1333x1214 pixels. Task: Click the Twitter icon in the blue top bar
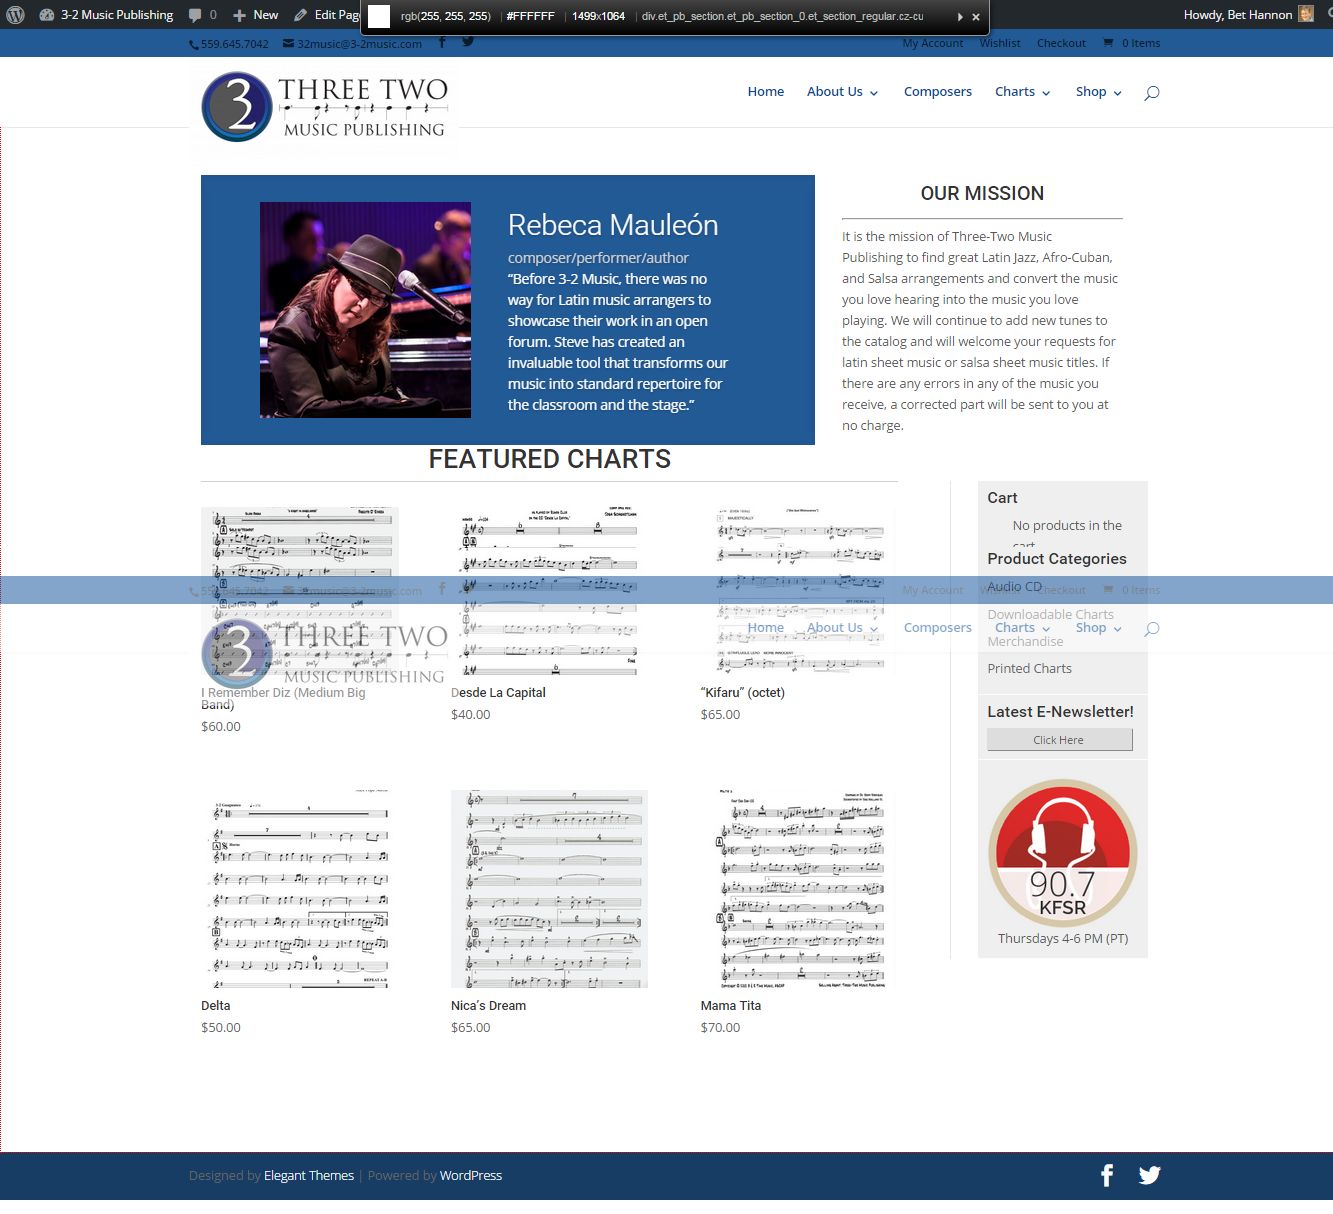click(x=468, y=42)
